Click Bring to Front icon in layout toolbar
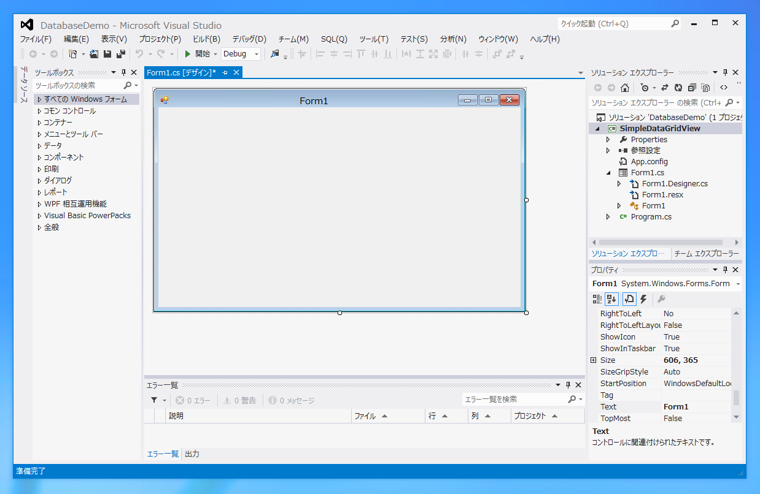760x494 pixels. click(x=497, y=54)
